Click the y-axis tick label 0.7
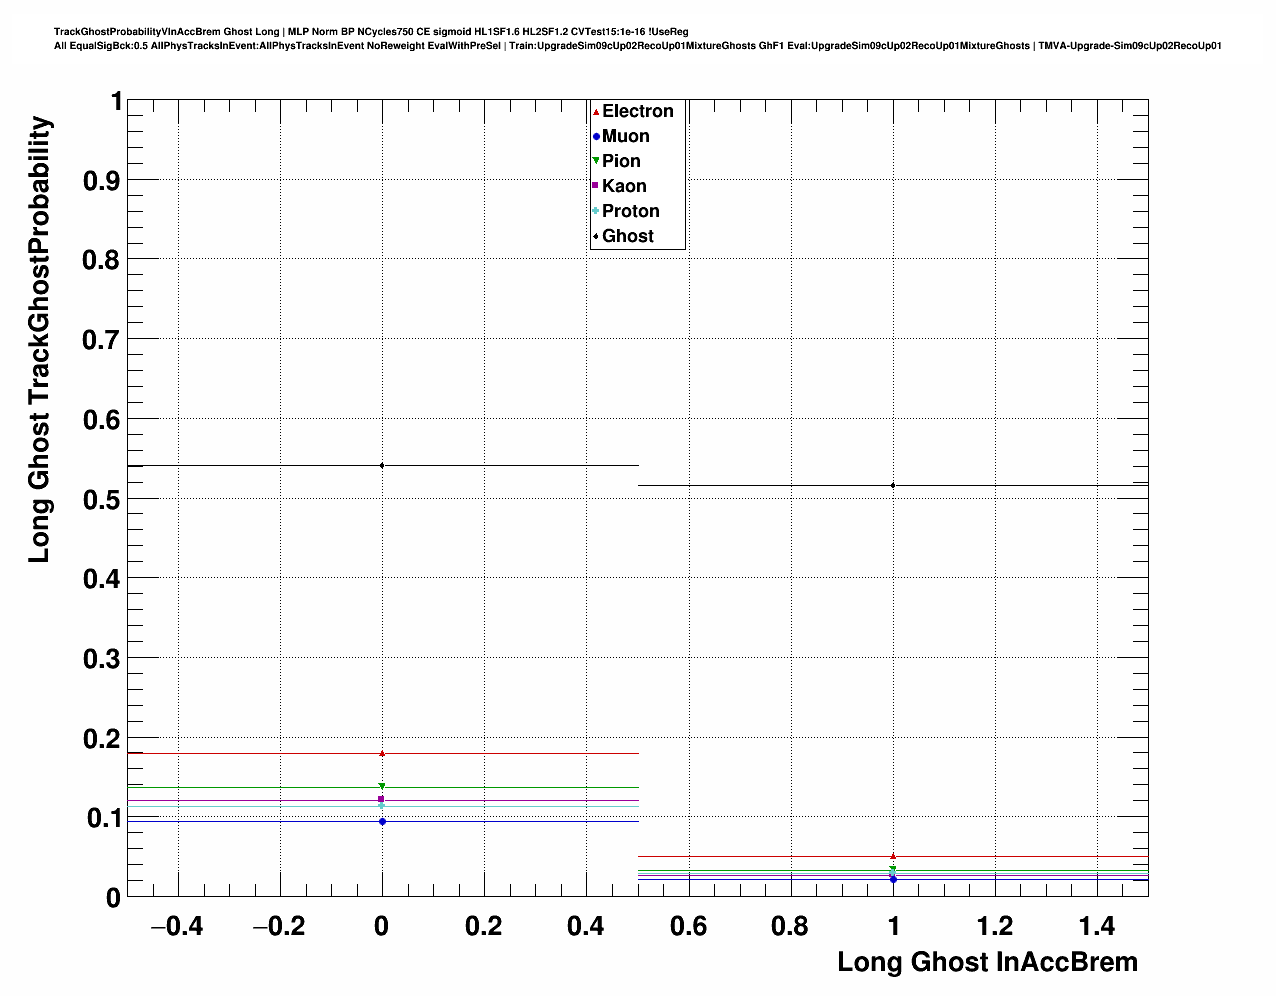The height and width of the screenshot is (996, 1276). point(100,340)
